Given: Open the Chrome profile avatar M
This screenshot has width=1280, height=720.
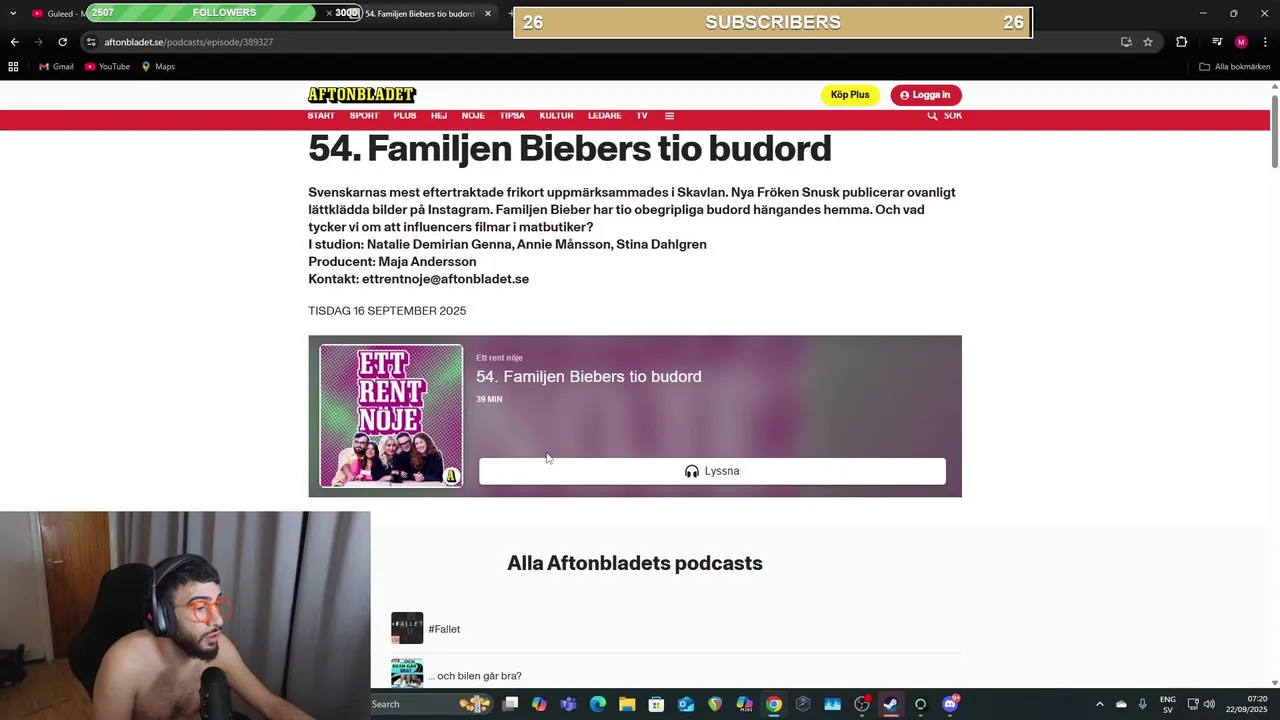Looking at the screenshot, I should tap(1241, 42).
